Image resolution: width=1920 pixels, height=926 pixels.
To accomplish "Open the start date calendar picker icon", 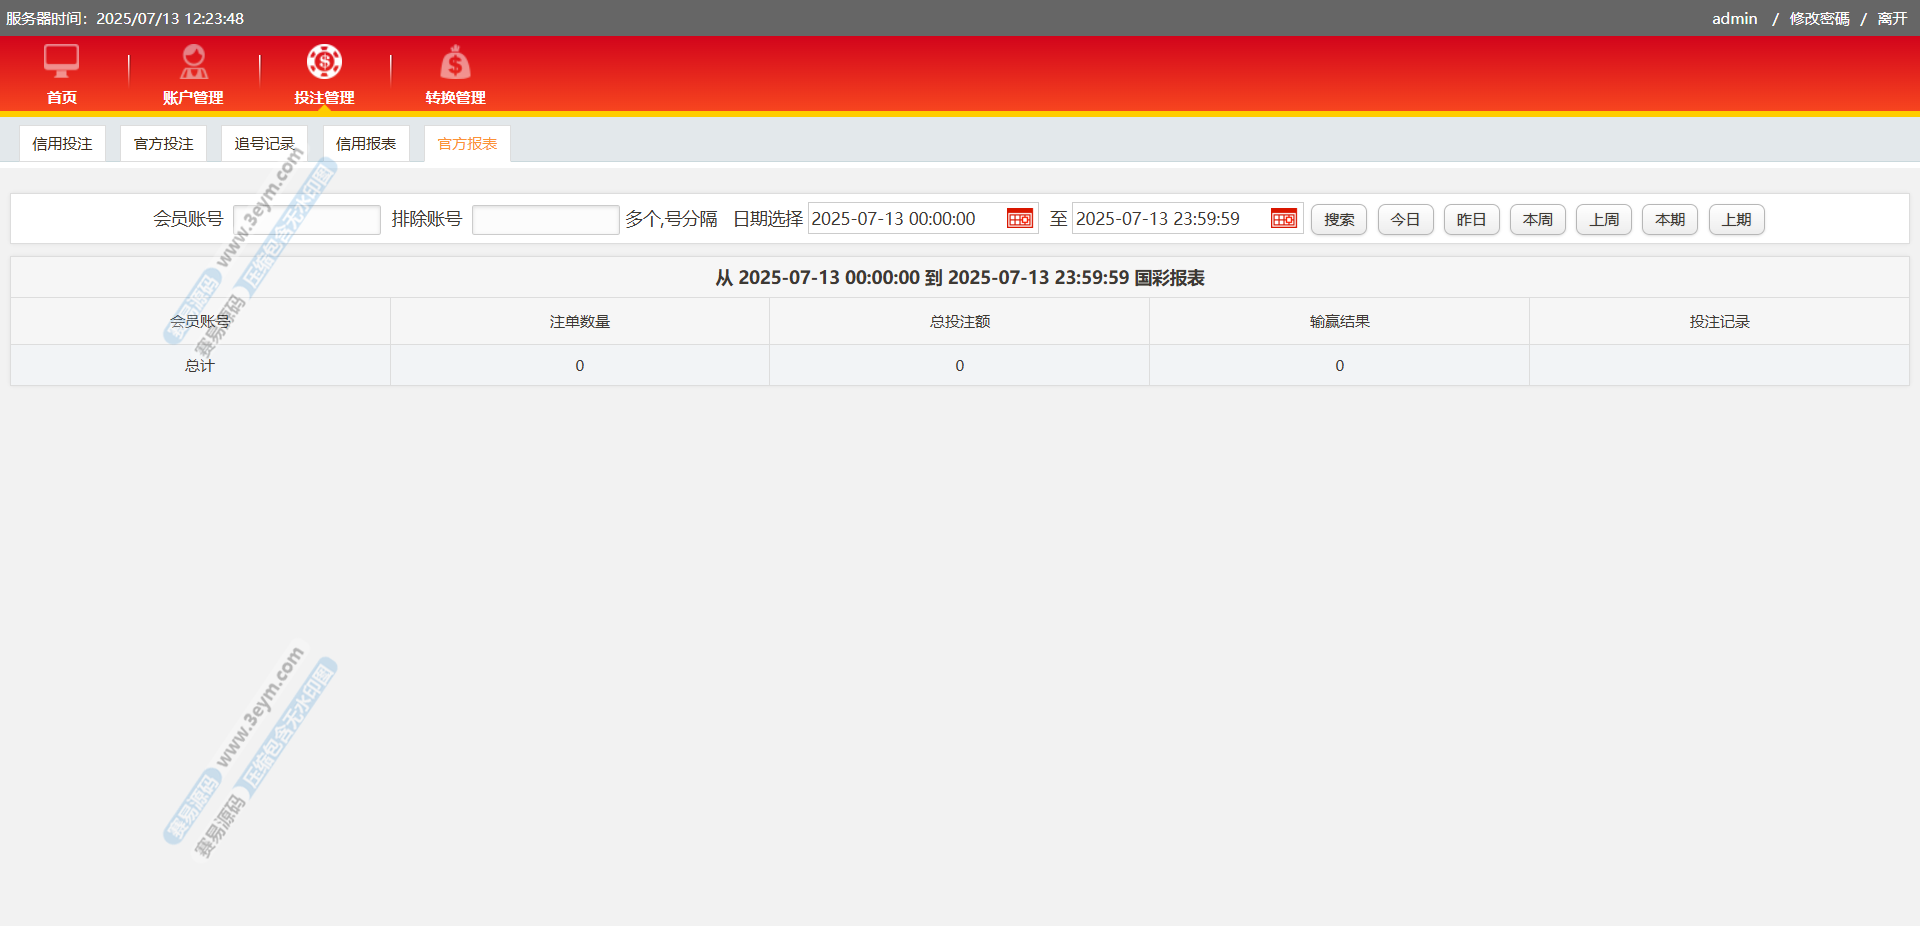I will point(1019,219).
